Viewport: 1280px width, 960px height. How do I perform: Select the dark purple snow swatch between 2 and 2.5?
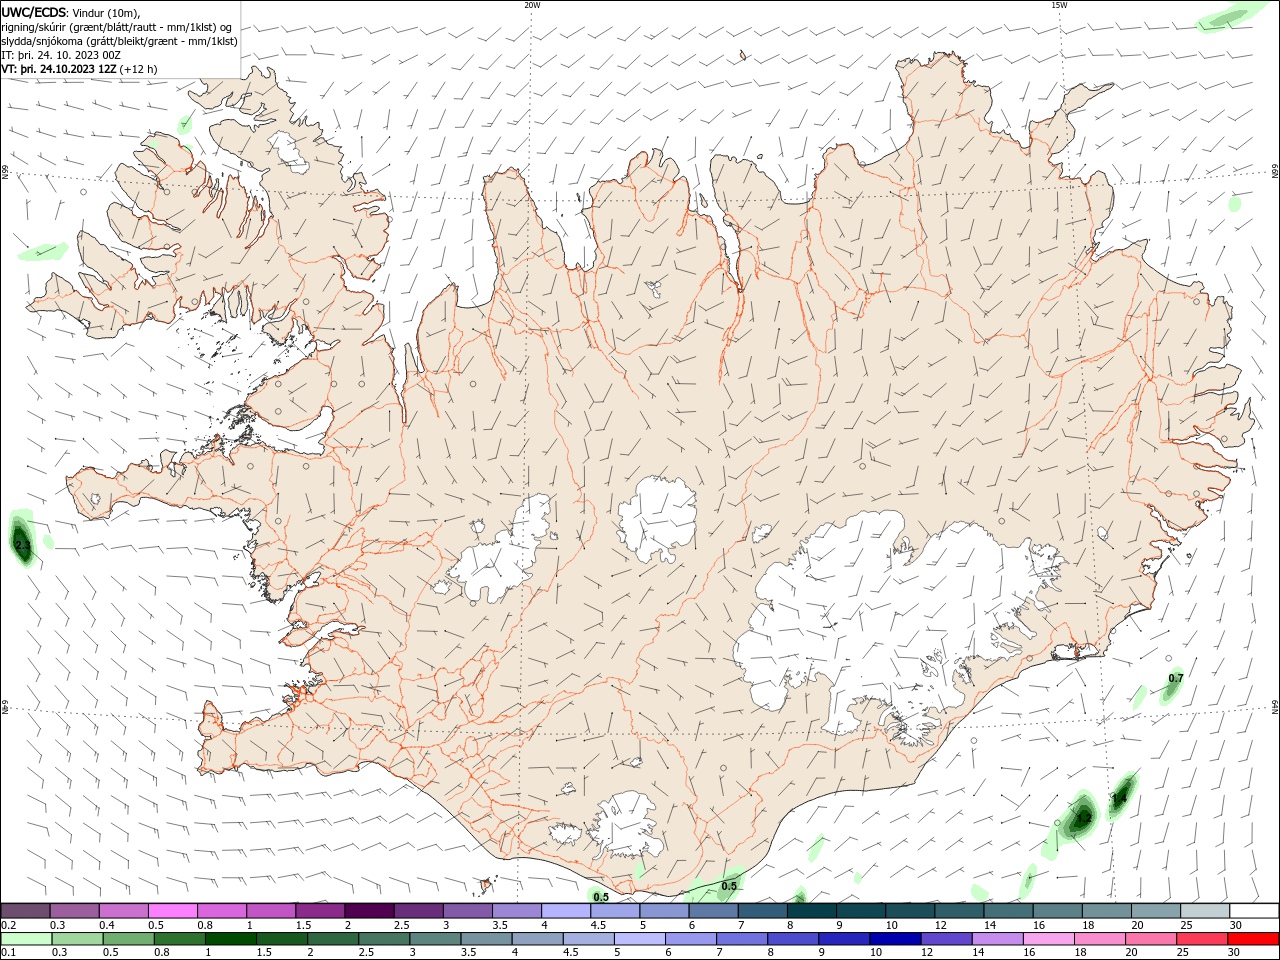369,911
